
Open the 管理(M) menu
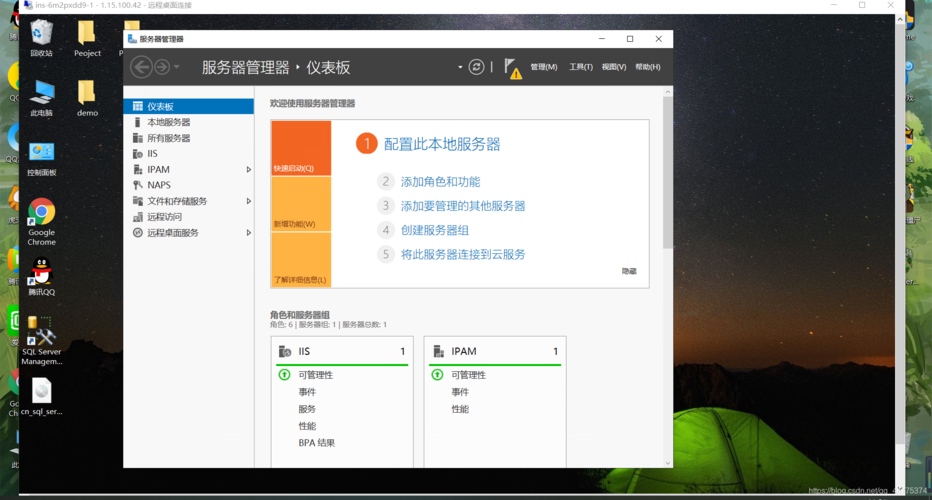pyautogui.click(x=544, y=67)
